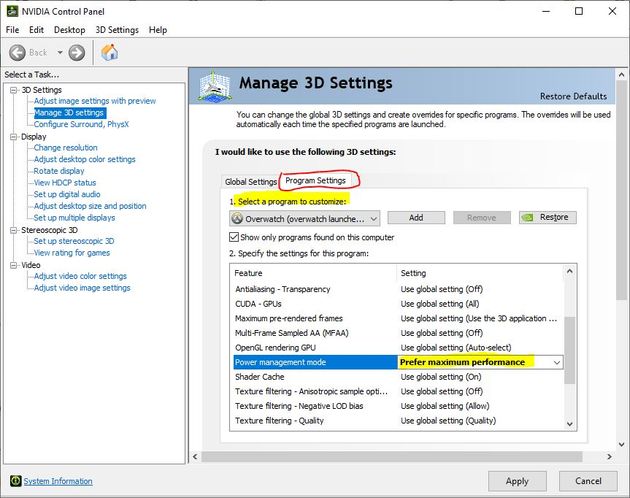The image size is (630, 498).
Task: Click the NVIDIA Control Panel title bar icon
Action: pyautogui.click(x=10, y=9)
